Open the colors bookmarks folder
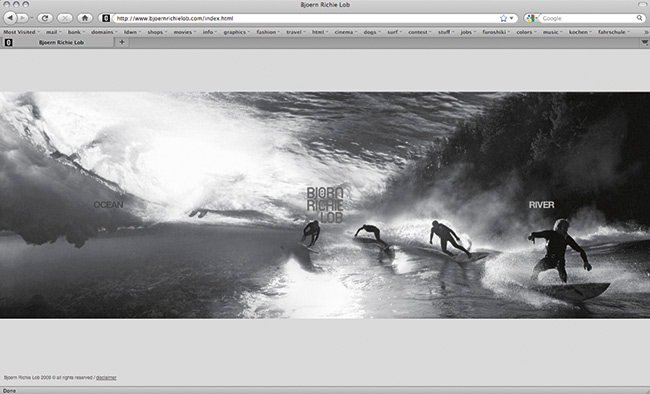The height and width of the screenshot is (394, 650). click(x=526, y=32)
